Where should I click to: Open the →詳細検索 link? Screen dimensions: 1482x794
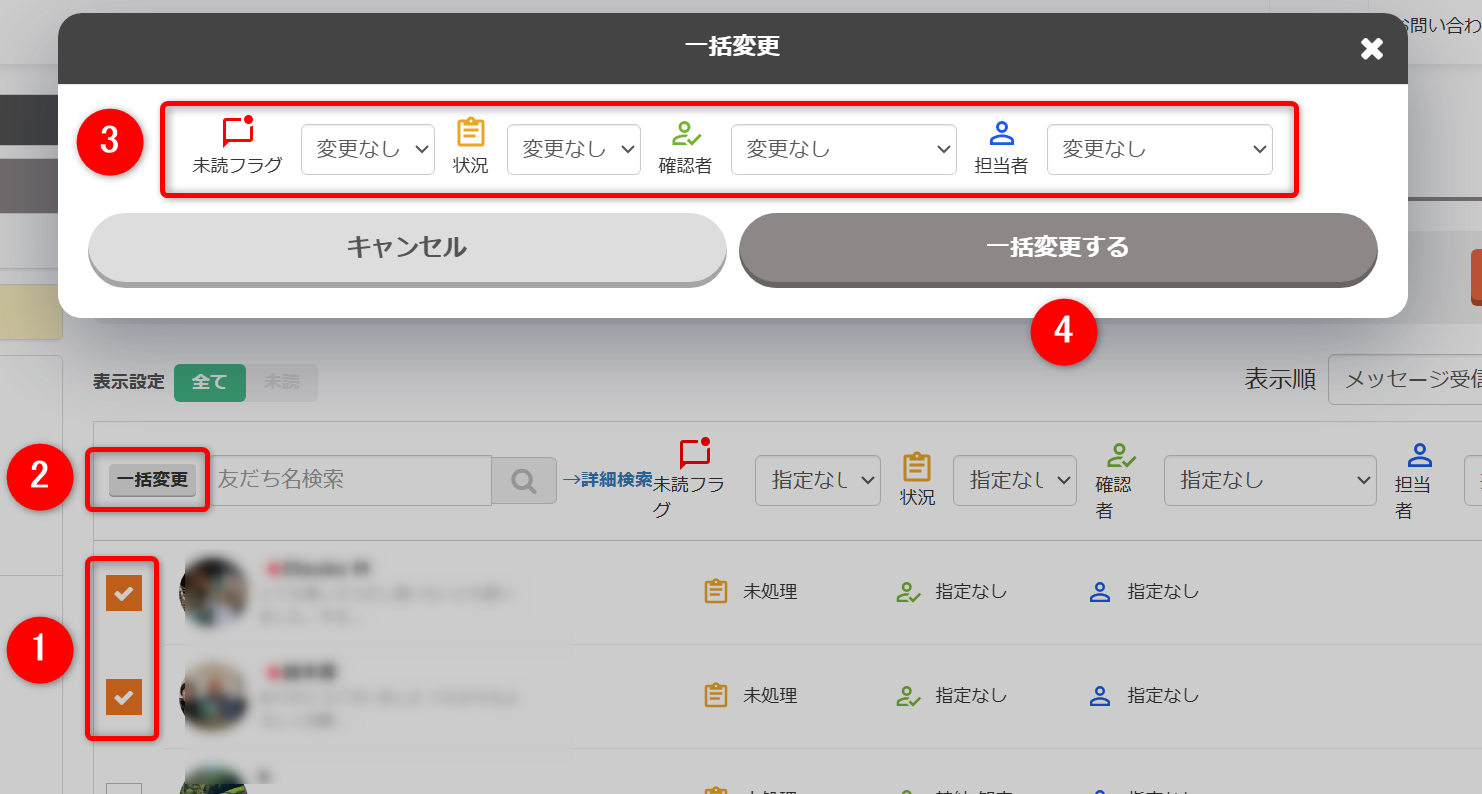[607, 480]
